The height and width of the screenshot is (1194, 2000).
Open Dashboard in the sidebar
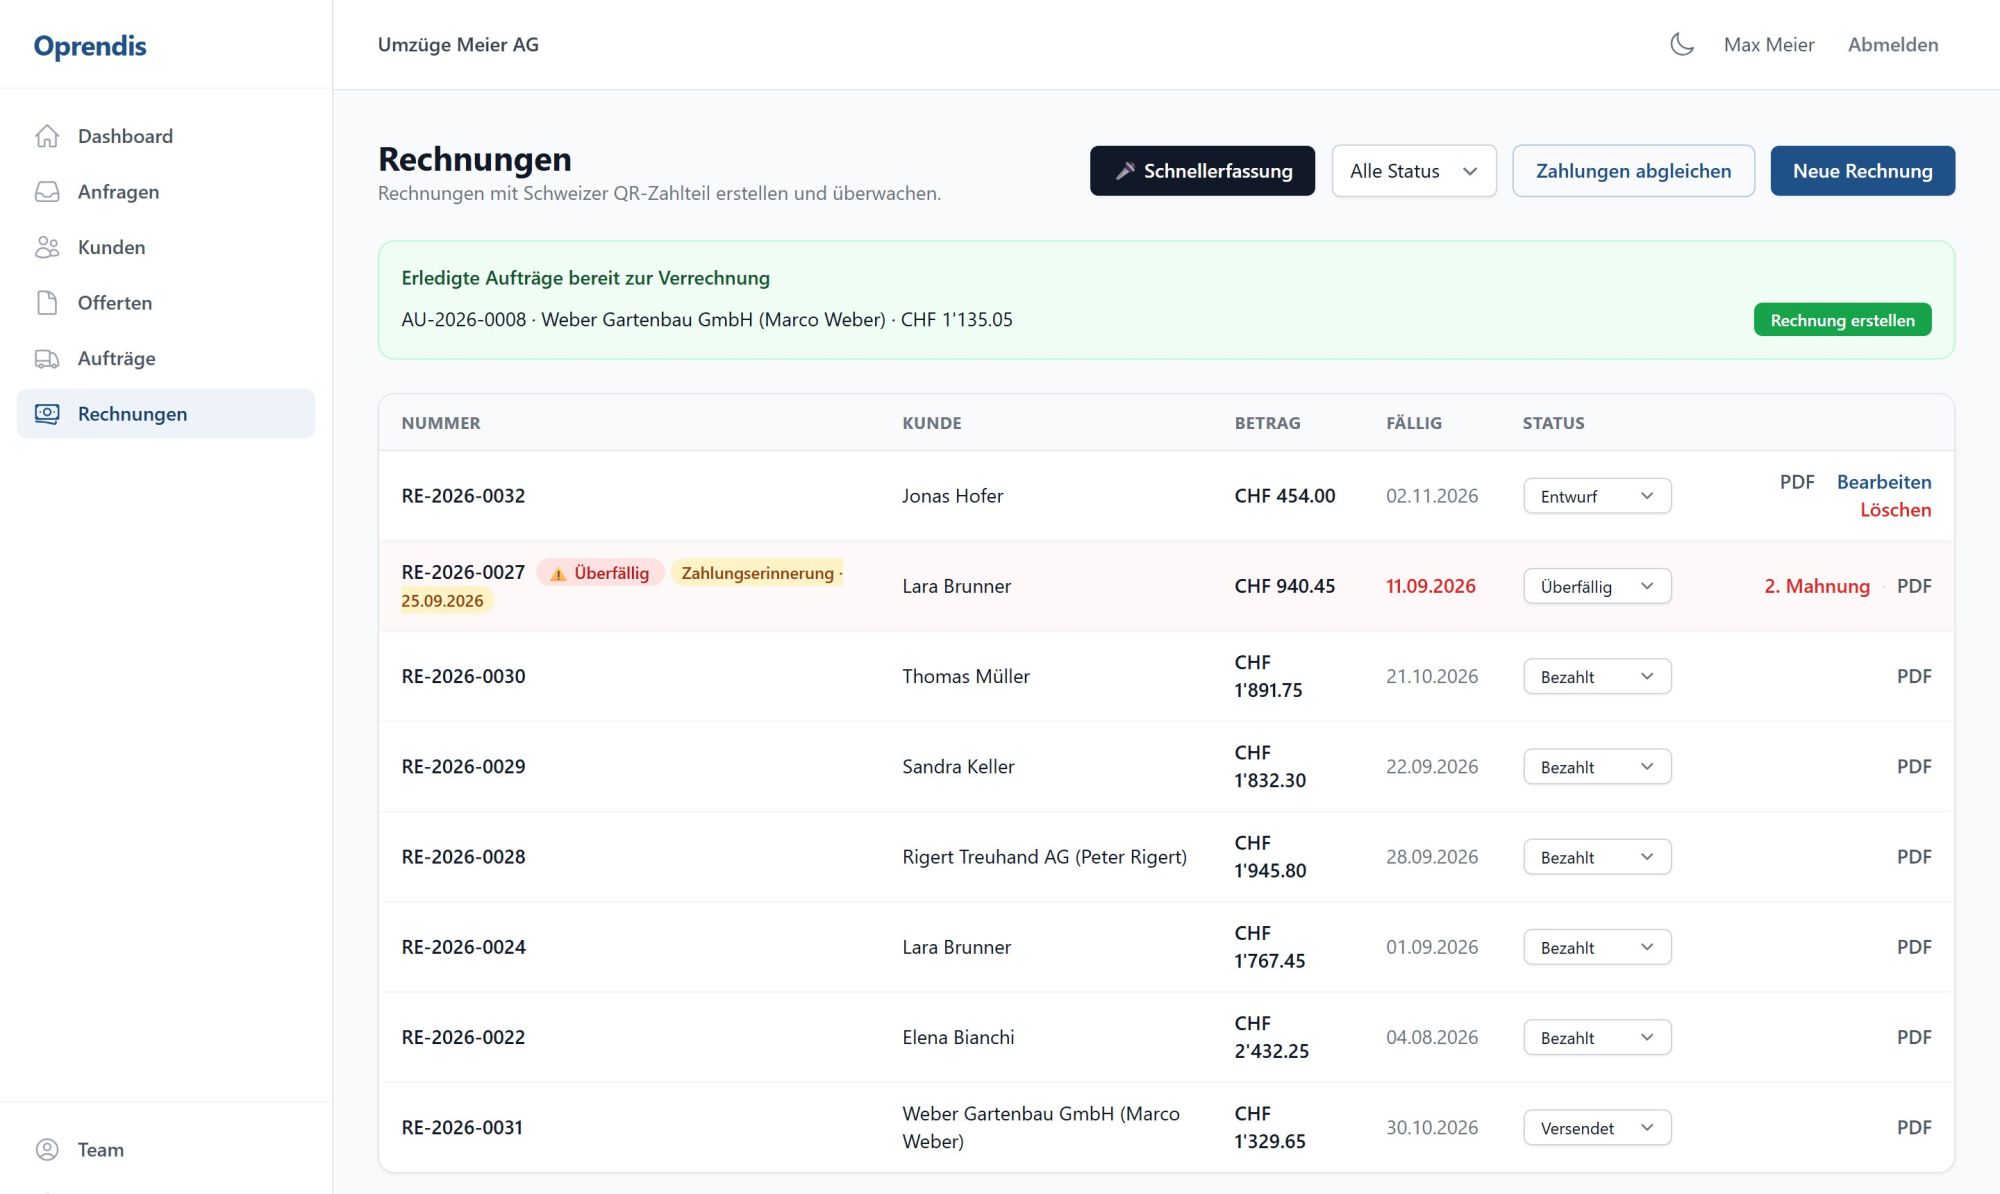click(x=166, y=136)
